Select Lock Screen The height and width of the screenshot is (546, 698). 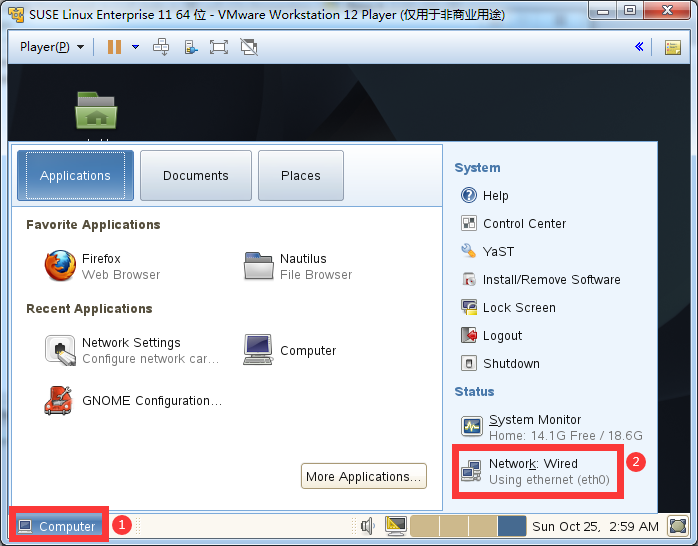tap(508, 307)
